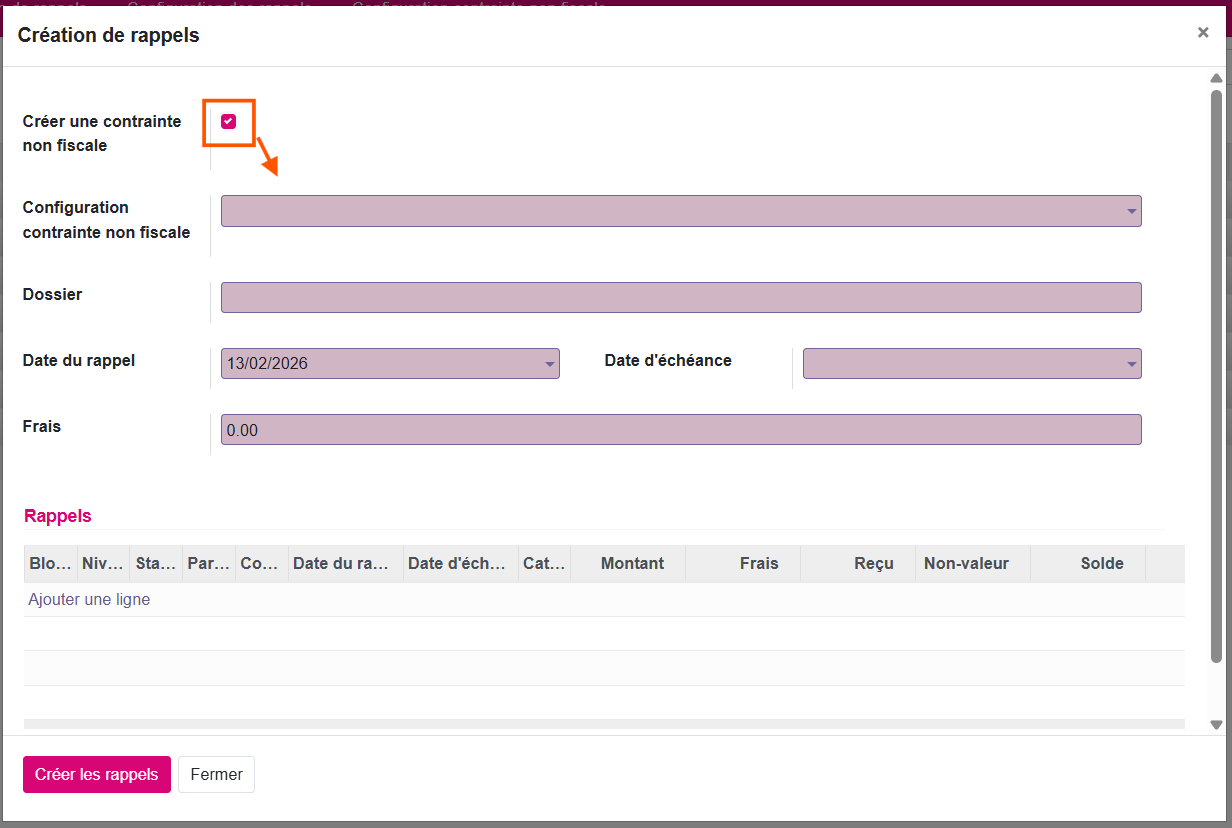Click the scrollbar up arrow
This screenshot has width=1232, height=828.
[x=1216, y=78]
